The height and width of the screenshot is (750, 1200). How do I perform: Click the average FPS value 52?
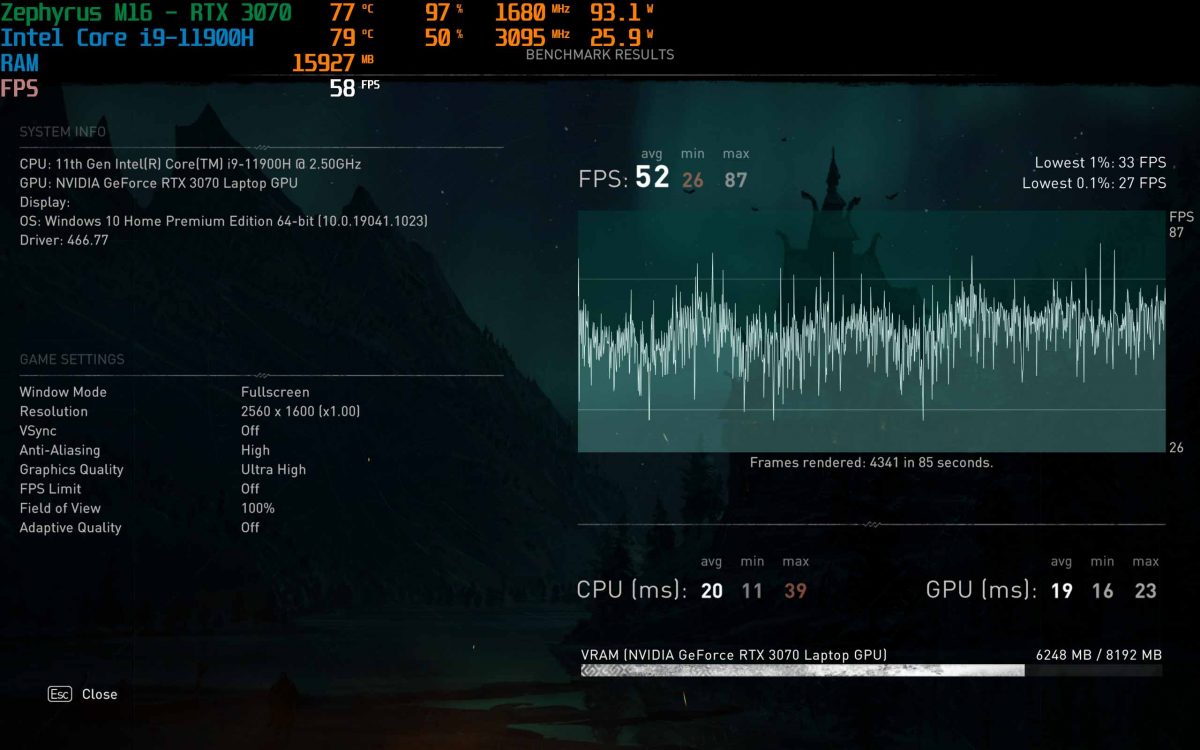[x=652, y=179]
